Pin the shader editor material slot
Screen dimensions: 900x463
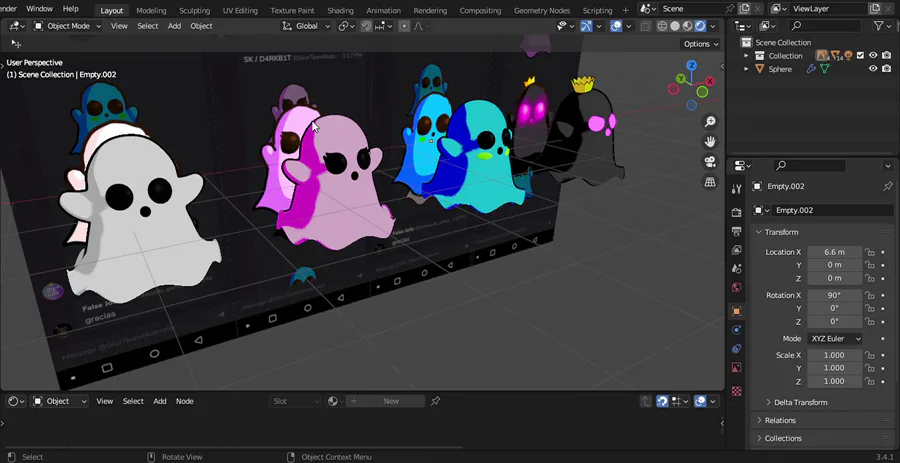(x=436, y=401)
